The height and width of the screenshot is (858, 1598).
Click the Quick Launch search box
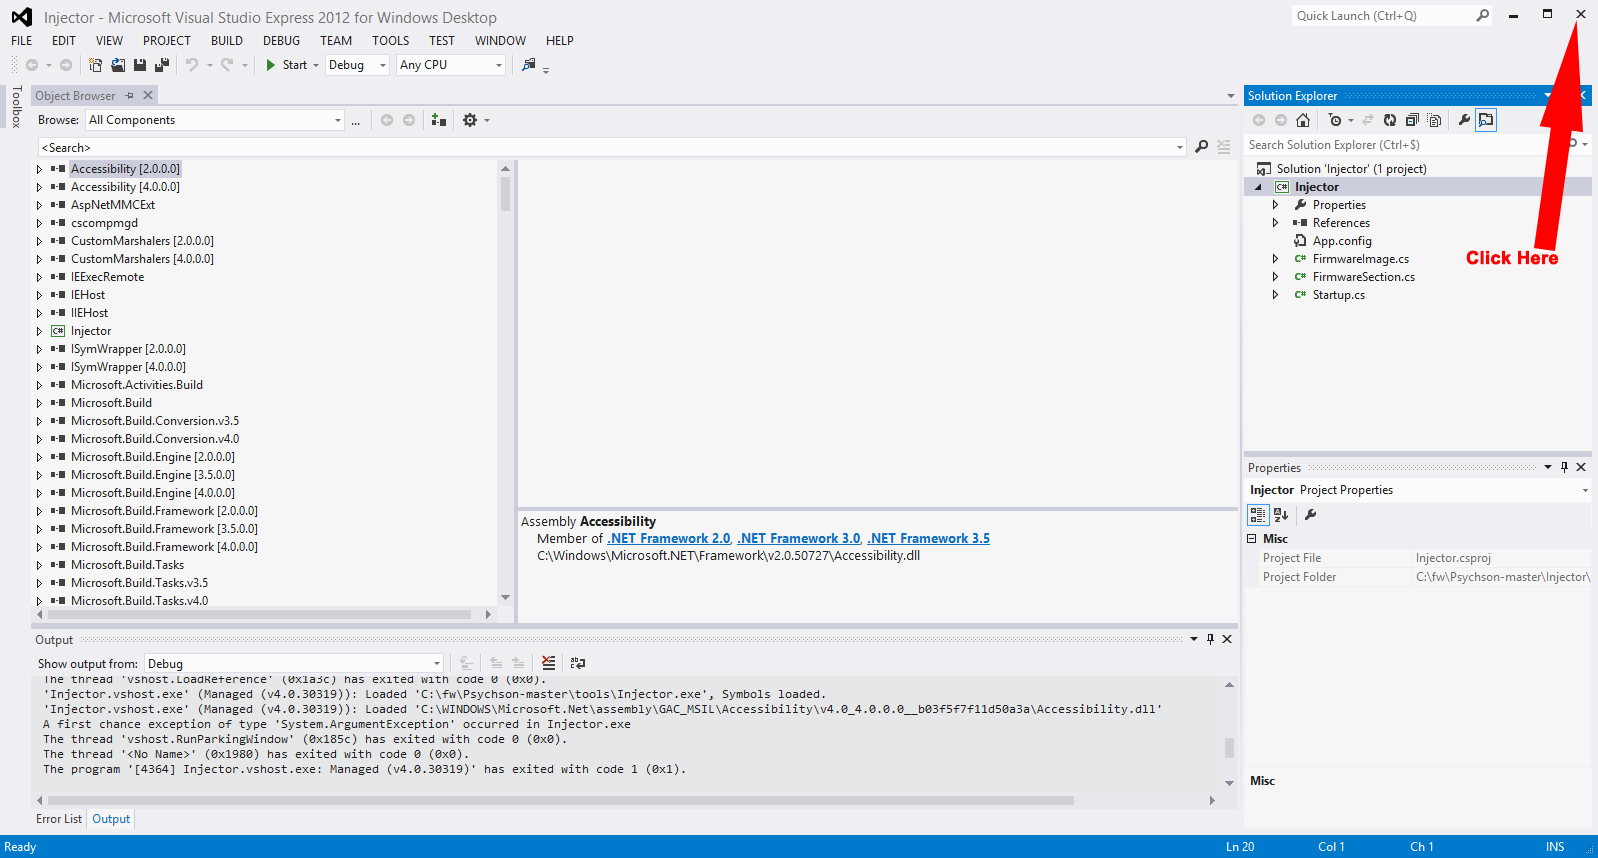pyautogui.click(x=1392, y=16)
